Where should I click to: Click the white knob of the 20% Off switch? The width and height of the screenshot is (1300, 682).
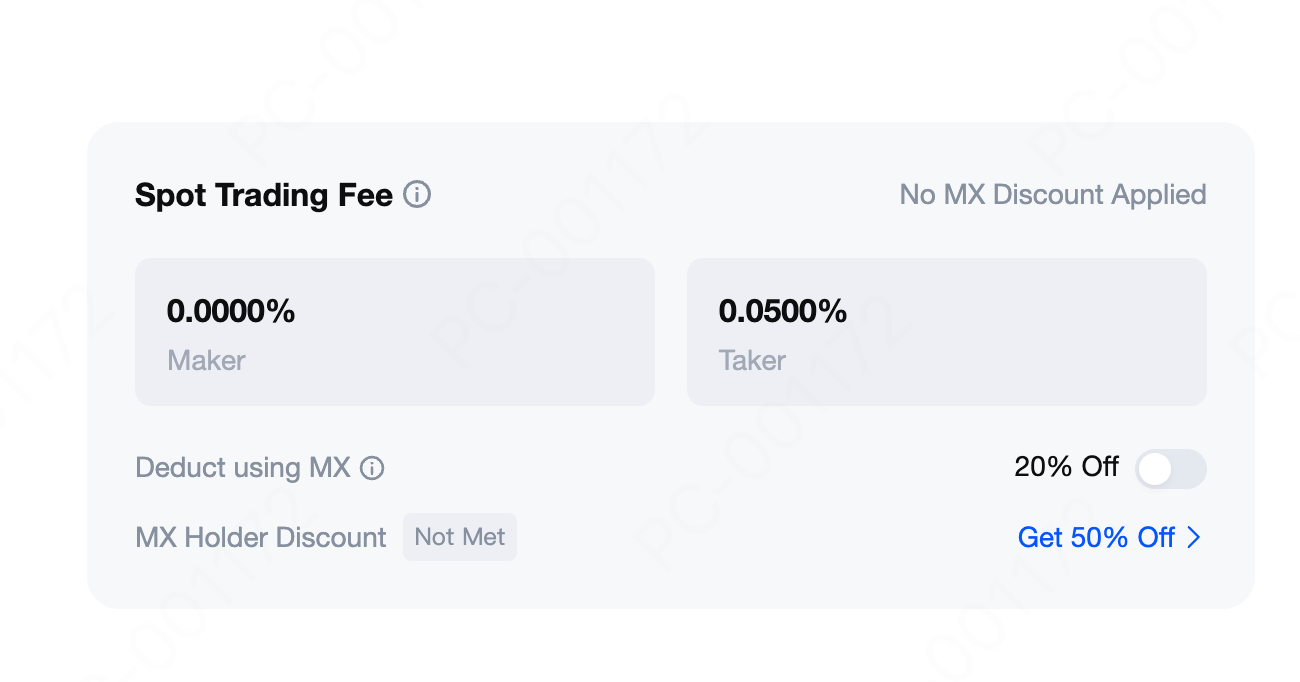(1155, 469)
